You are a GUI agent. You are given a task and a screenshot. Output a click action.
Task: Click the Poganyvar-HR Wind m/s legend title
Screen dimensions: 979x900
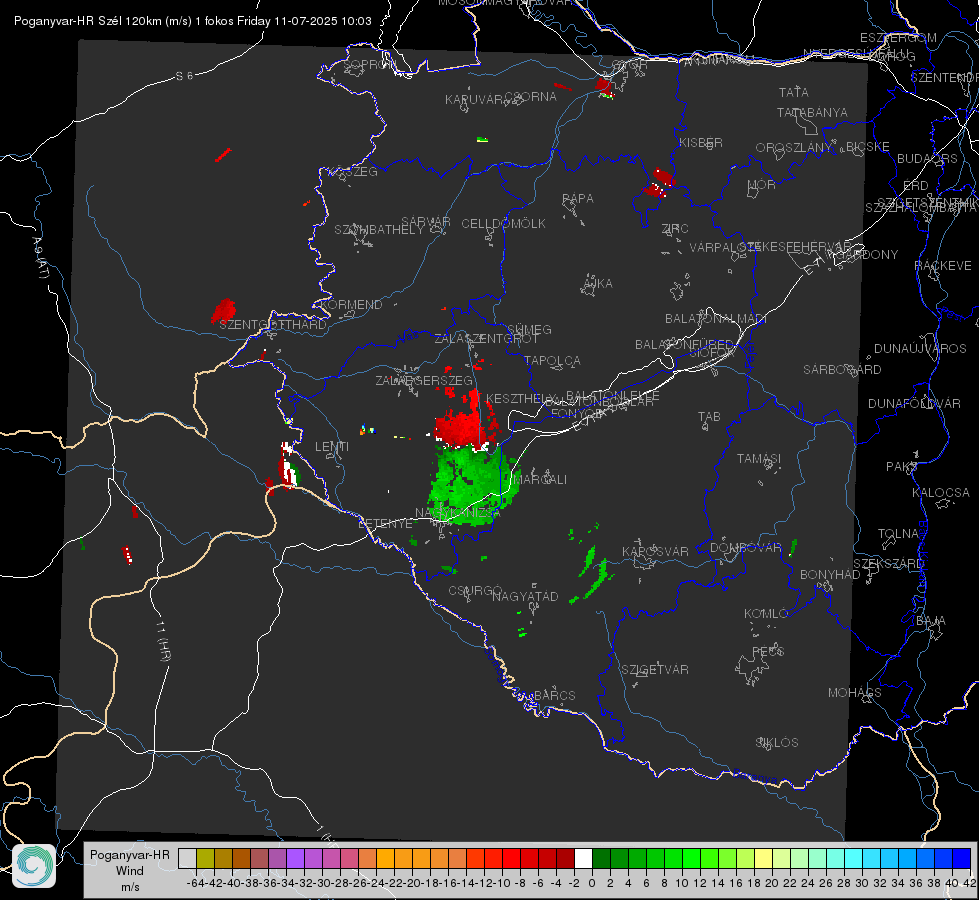(130, 870)
